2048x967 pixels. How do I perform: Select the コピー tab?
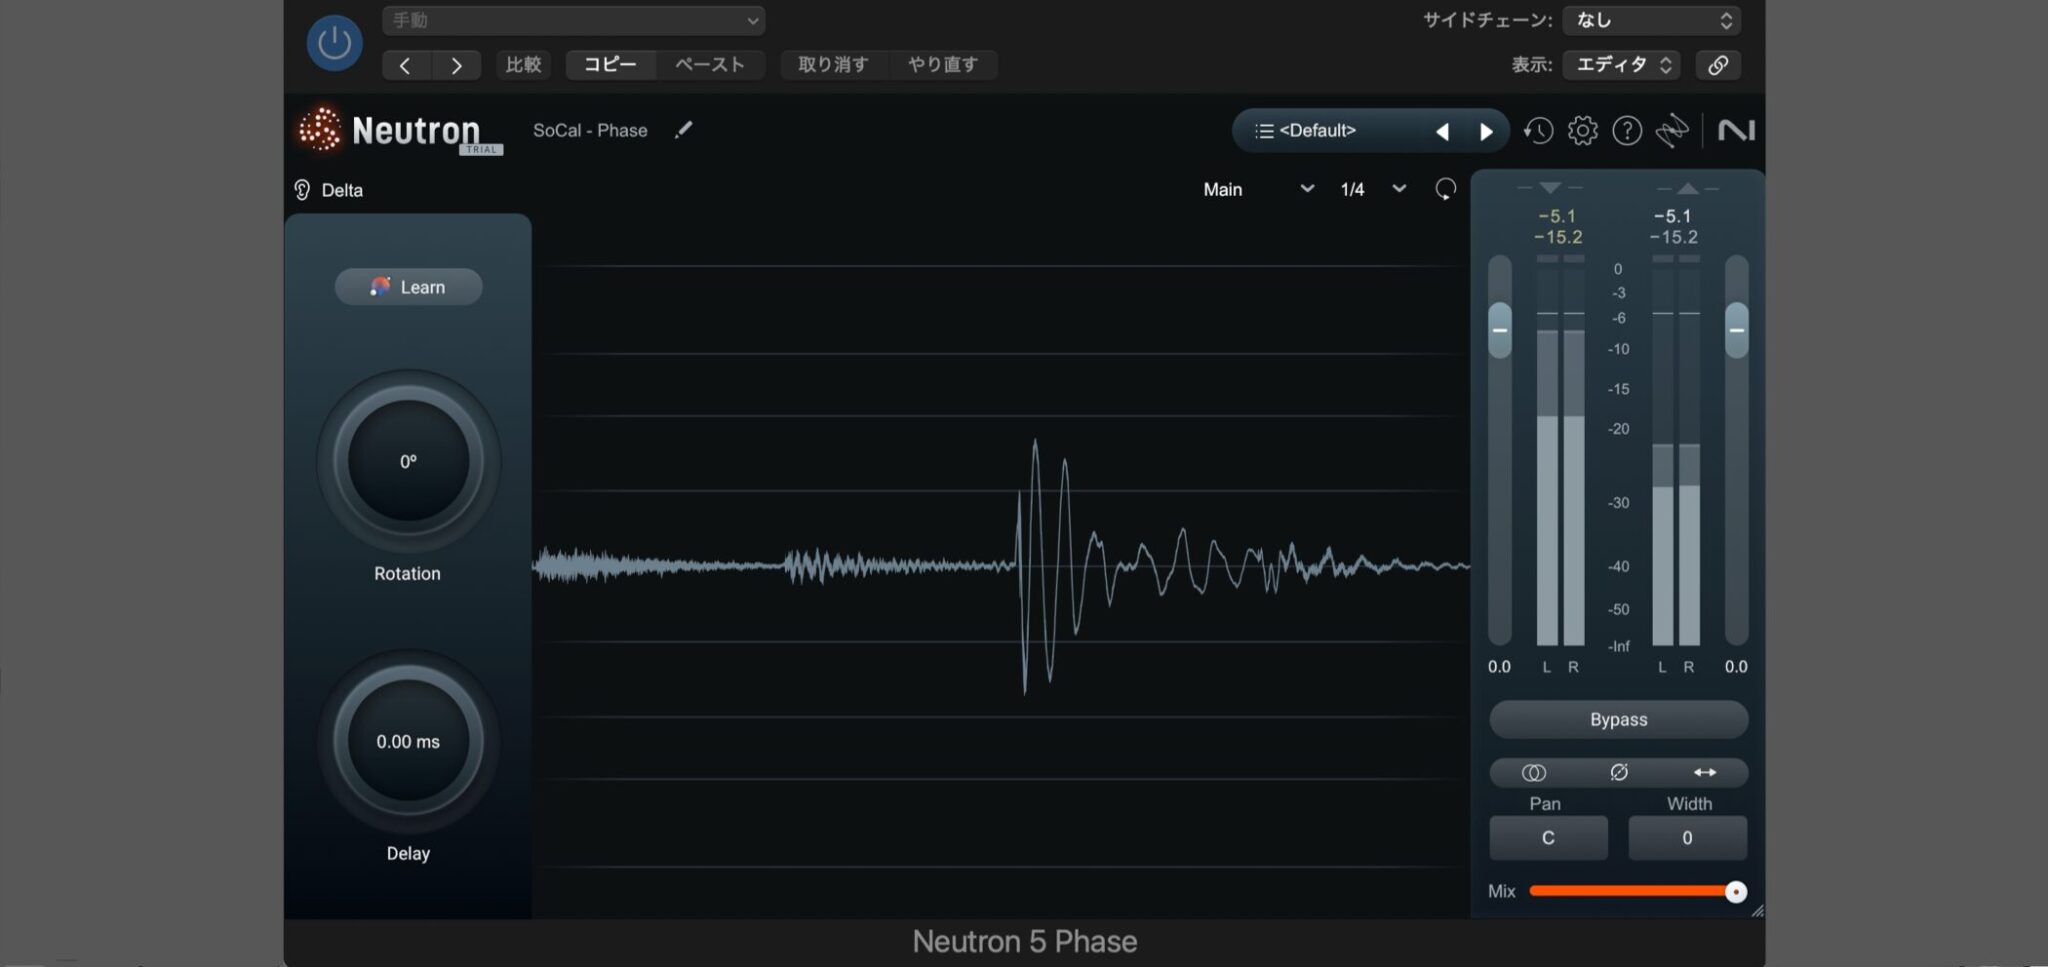pos(610,64)
